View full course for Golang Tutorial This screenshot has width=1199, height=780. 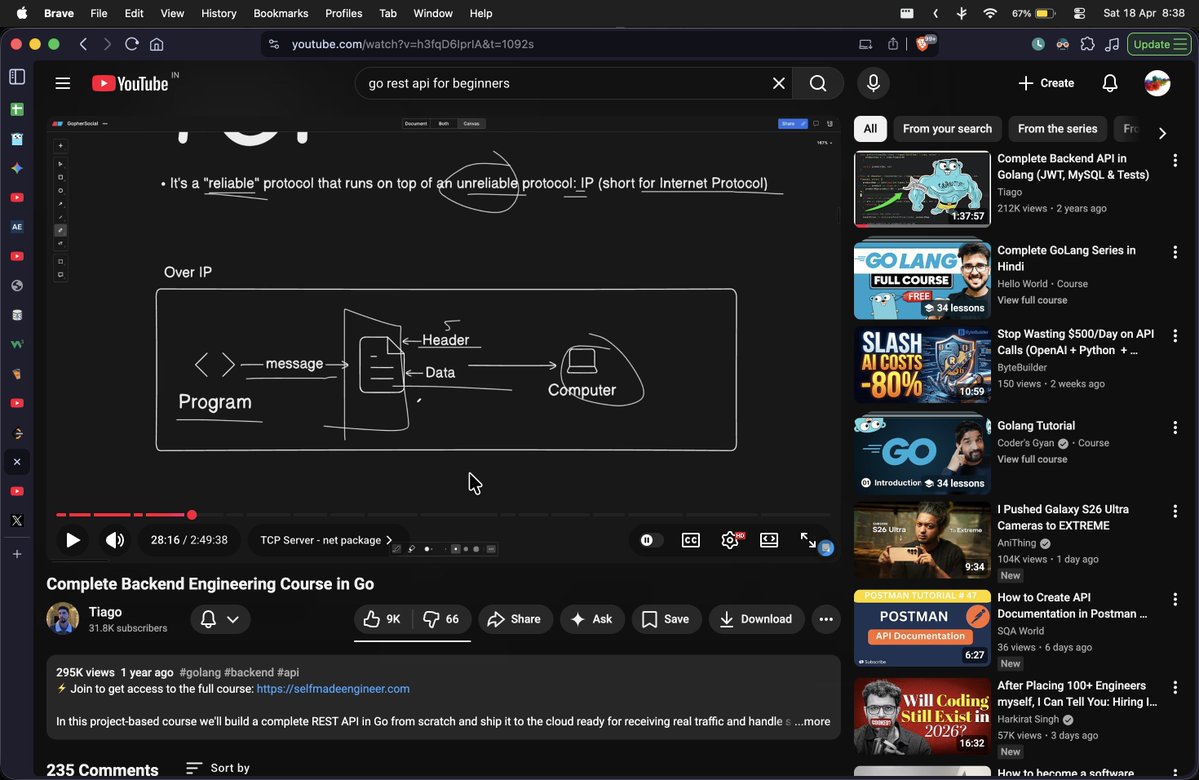(1032, 460)
